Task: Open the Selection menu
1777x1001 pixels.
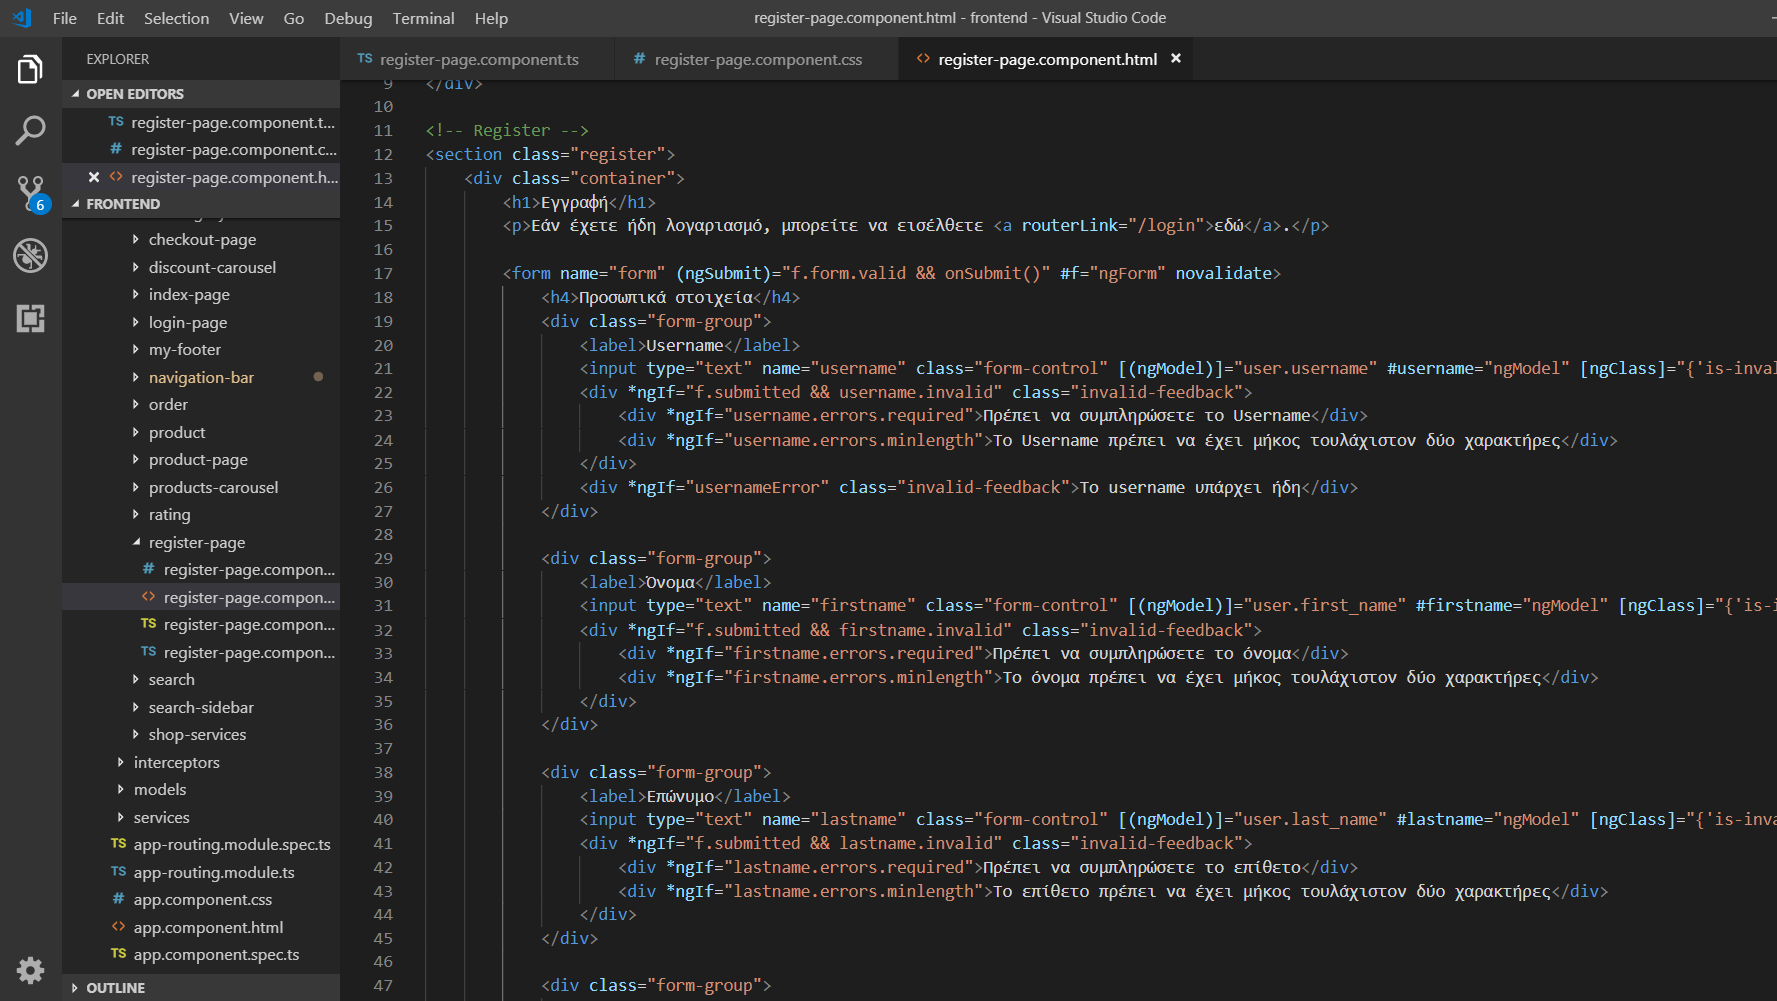Action: (176, 18)
